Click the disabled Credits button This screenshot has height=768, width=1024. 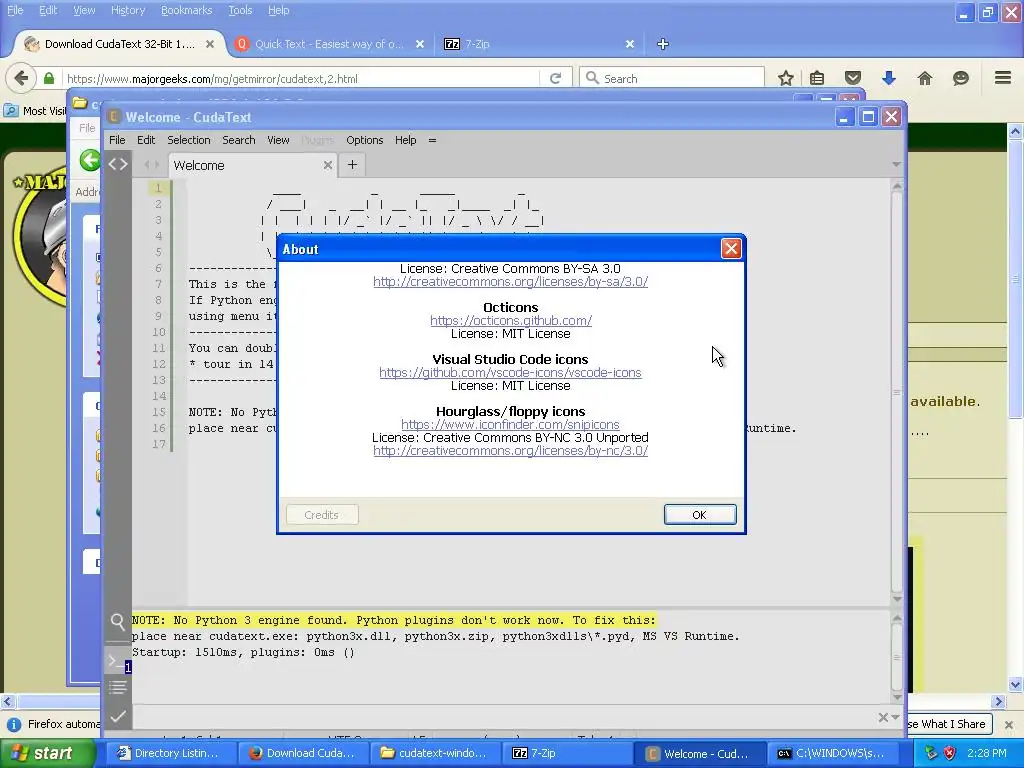[x=322, y=515]
